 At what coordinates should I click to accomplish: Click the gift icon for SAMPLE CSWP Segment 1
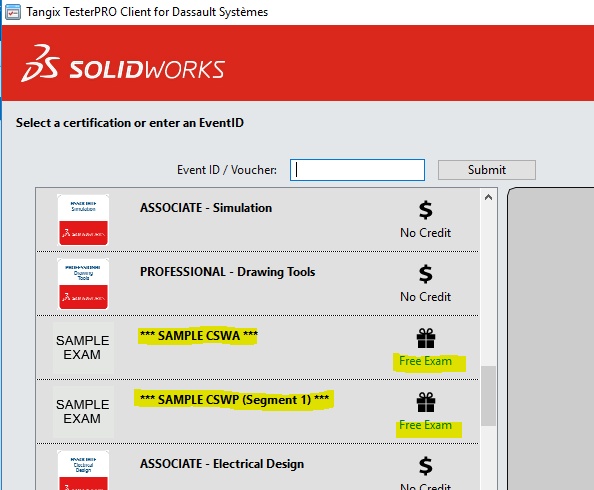tap(426, 402)
